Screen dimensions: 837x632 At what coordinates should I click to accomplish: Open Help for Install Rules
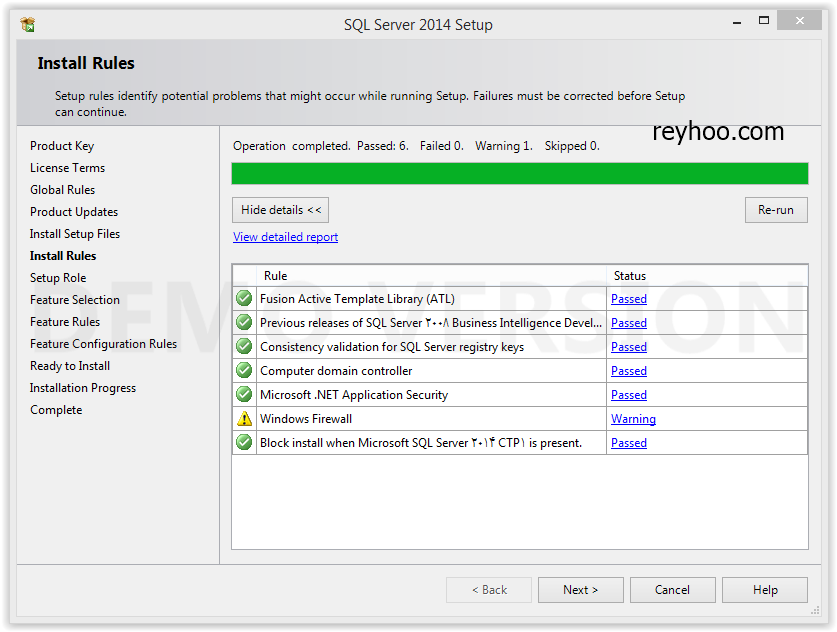click(x=765, y=590)
